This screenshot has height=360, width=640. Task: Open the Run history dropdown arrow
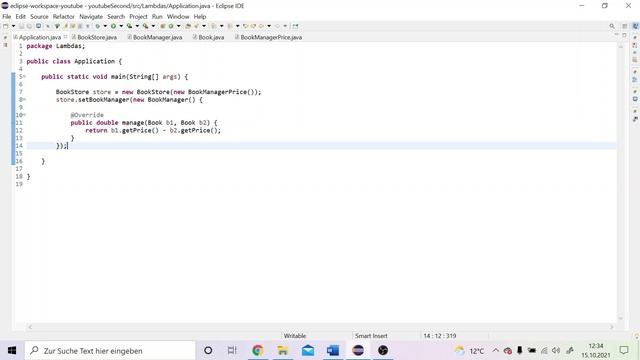121,26
